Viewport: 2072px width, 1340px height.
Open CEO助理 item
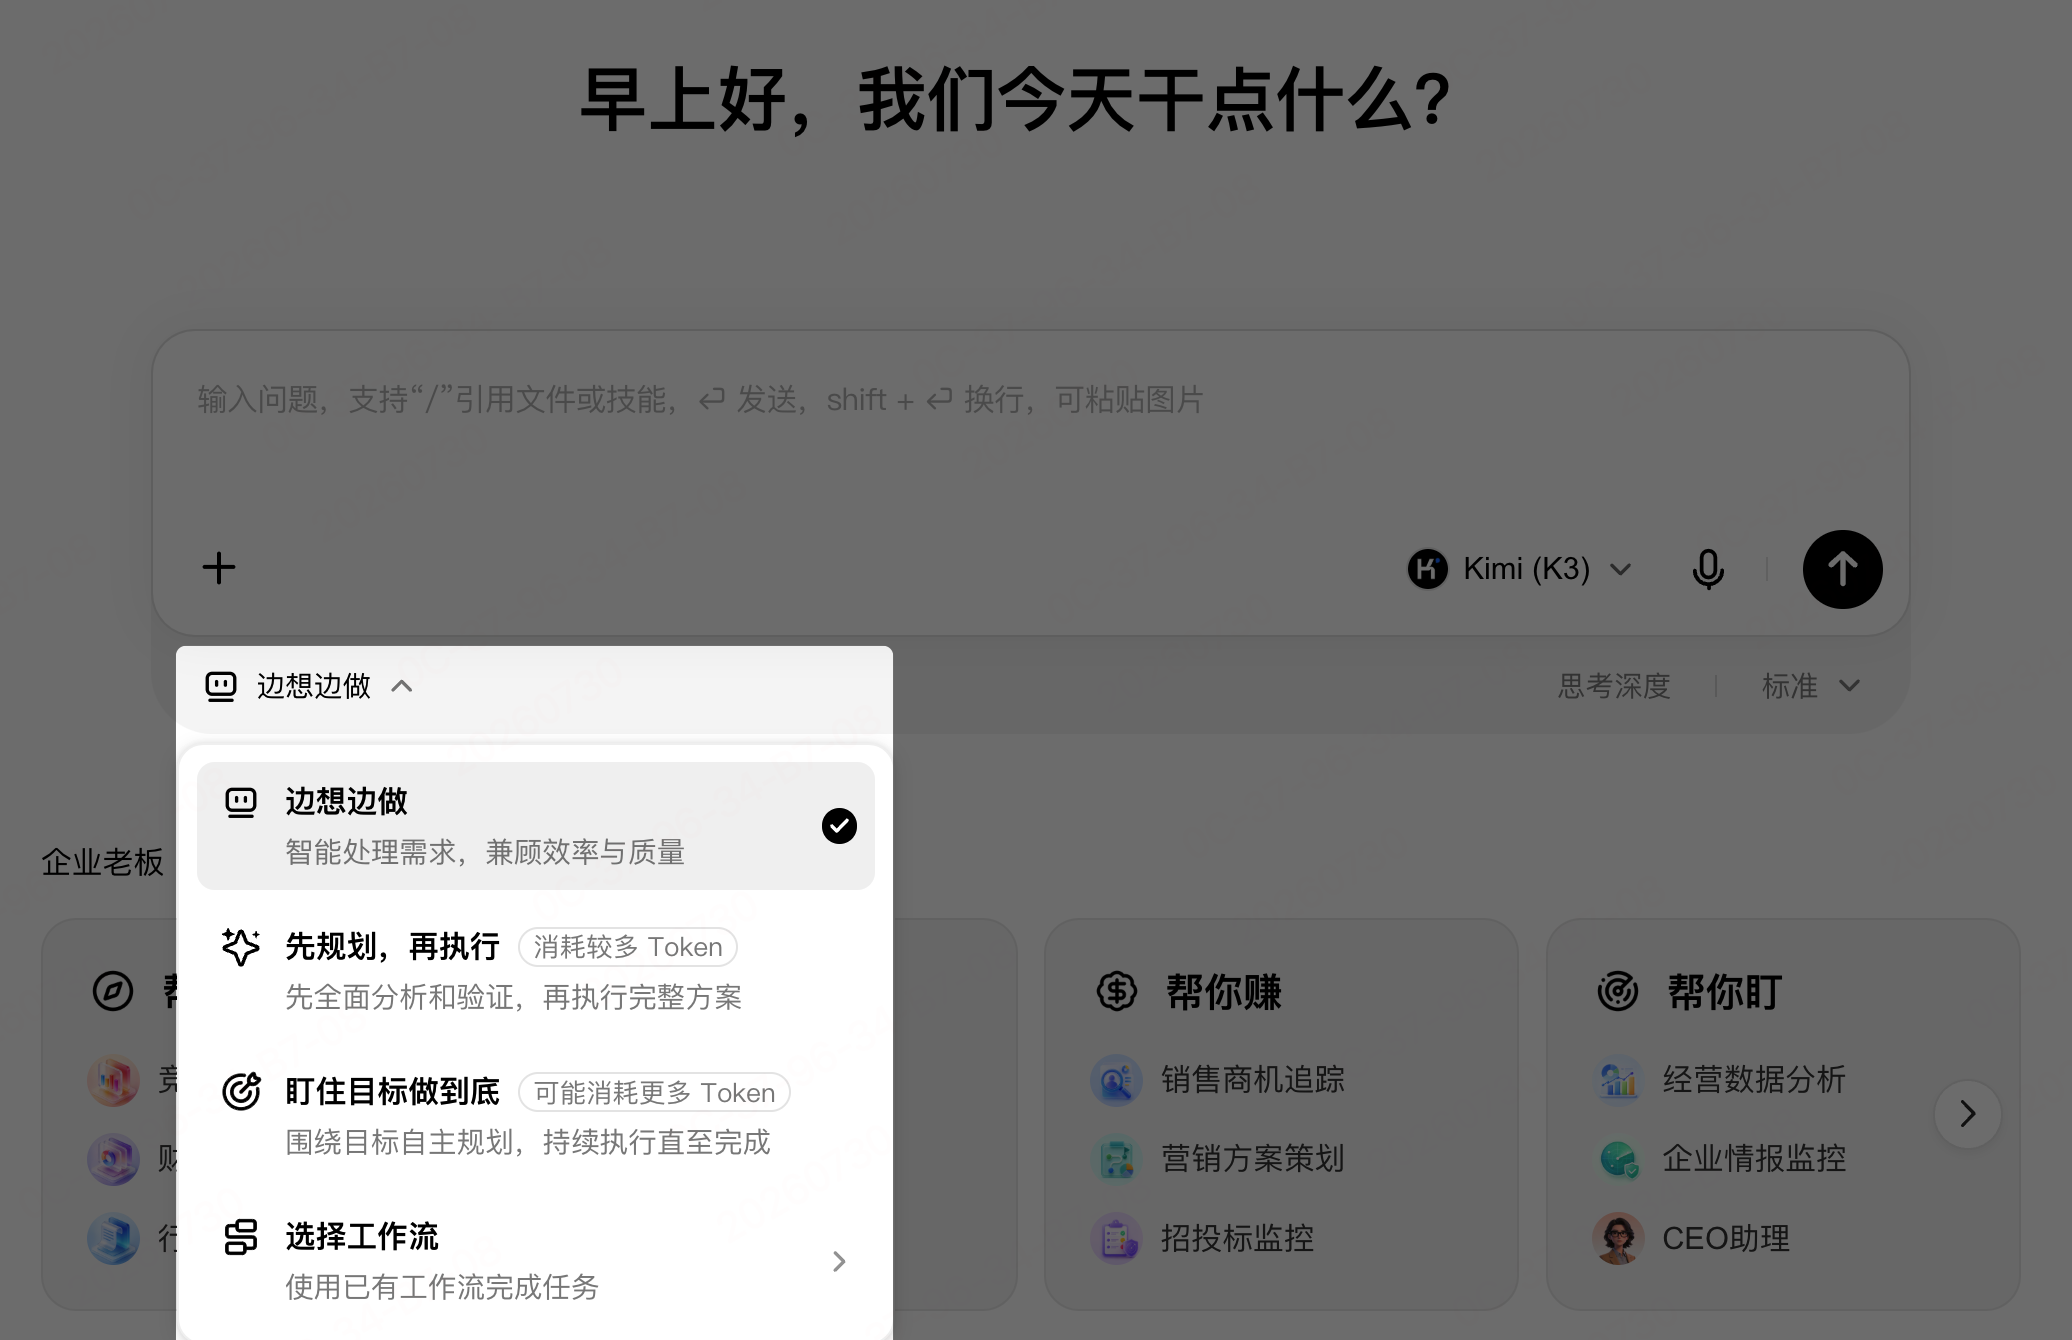coord(1692,1239)
